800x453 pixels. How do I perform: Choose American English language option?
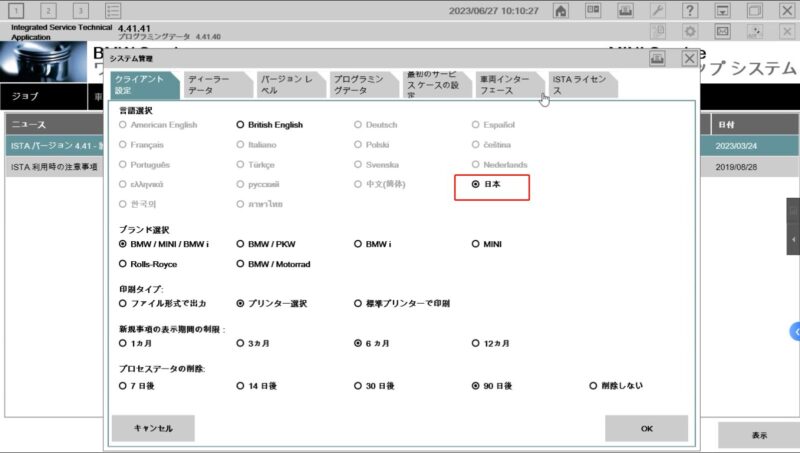click(x=158, y=124)
